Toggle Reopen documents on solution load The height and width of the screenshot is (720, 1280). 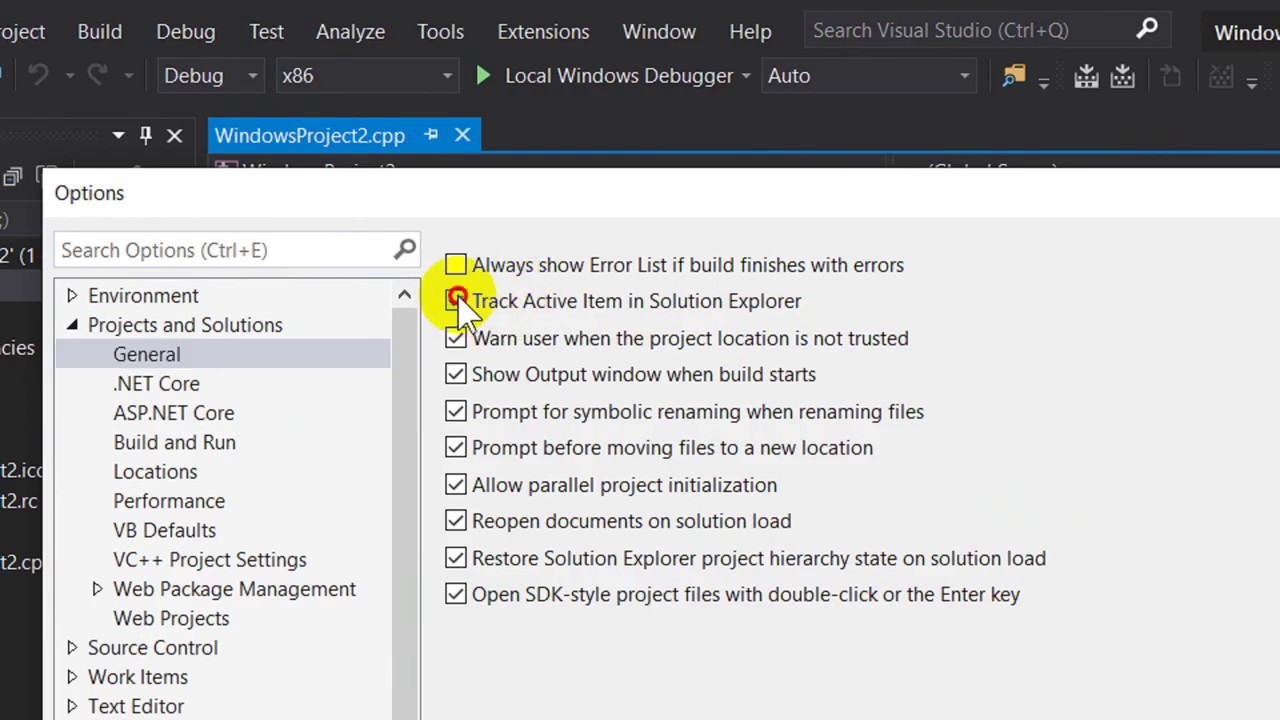tap(456, 521)
